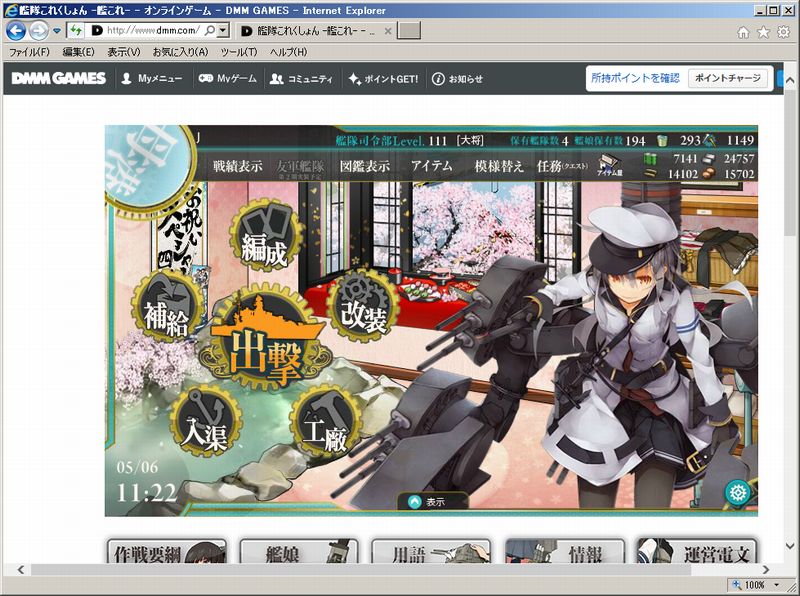
Task: Click the compatibility view refresh icon
Action: (x=76, y=31)
